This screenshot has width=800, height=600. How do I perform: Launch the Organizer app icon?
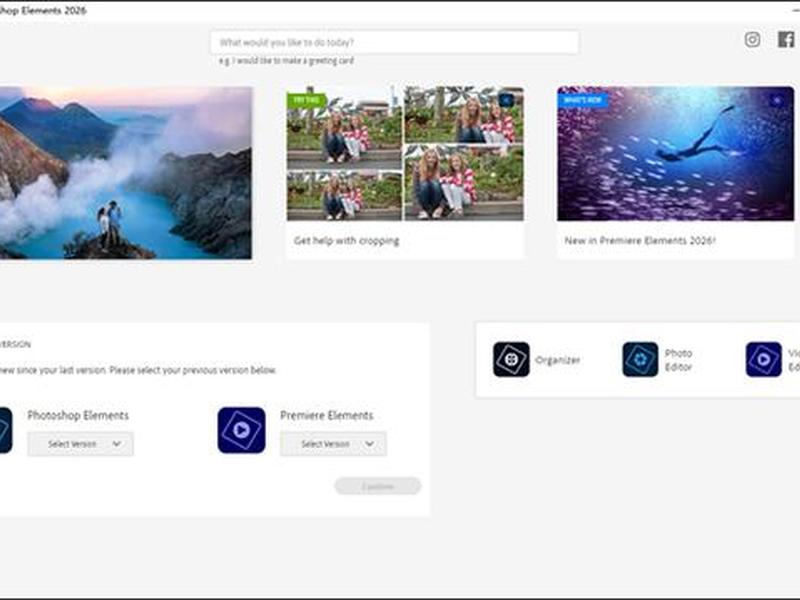pos(511,360)
